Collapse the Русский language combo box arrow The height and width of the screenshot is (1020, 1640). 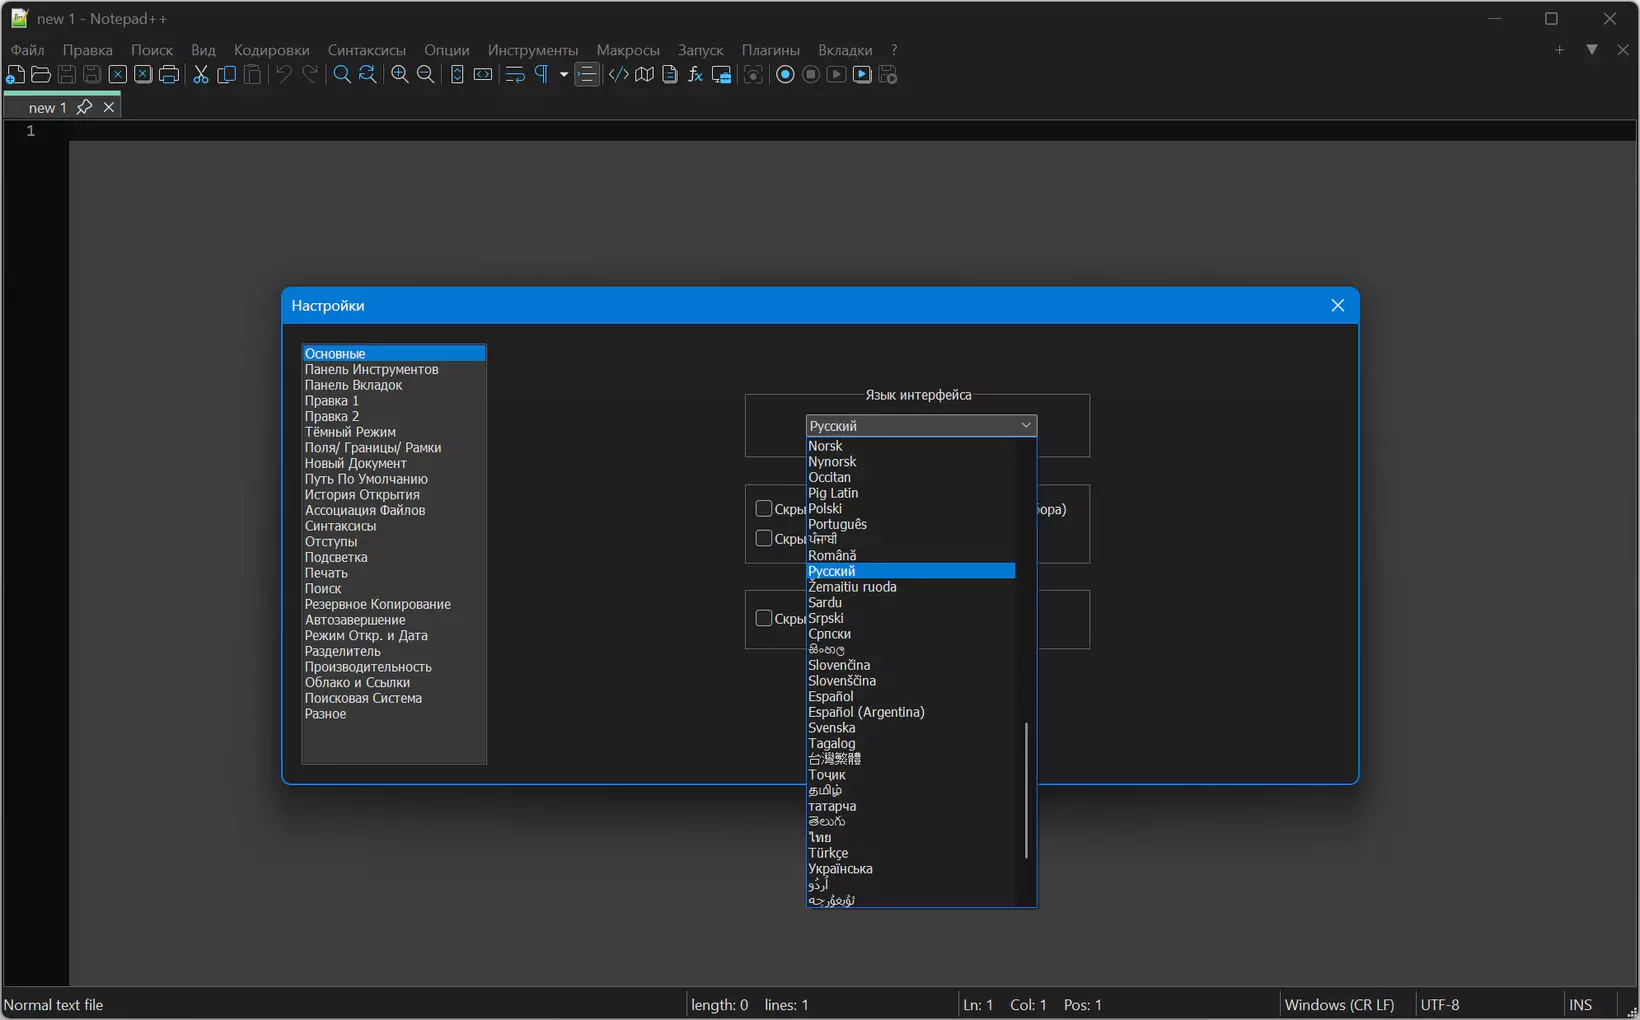[1025, 426]
